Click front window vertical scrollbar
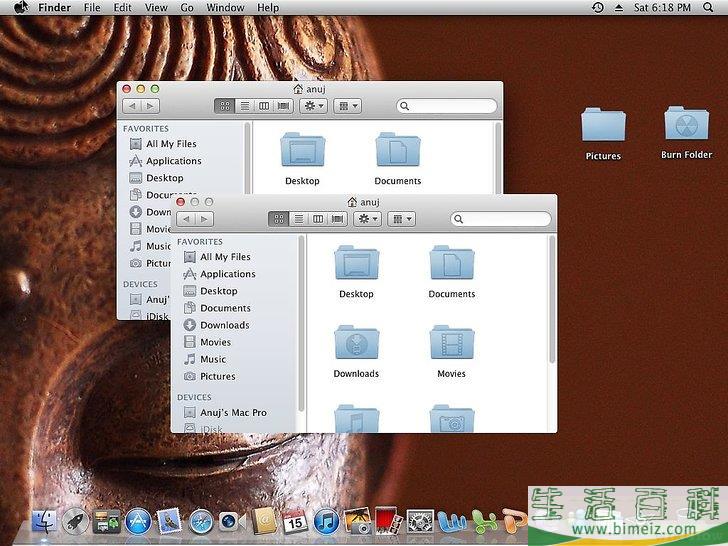Image resolution: width=728 pixels, height=546 pixels. click(x=552, y=300)
